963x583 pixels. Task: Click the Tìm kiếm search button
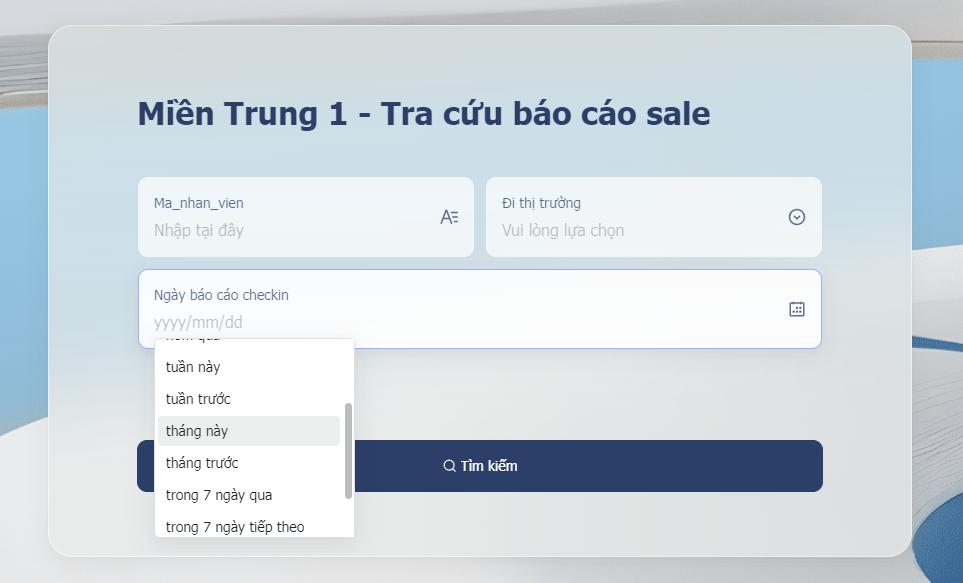coord(480,466)
